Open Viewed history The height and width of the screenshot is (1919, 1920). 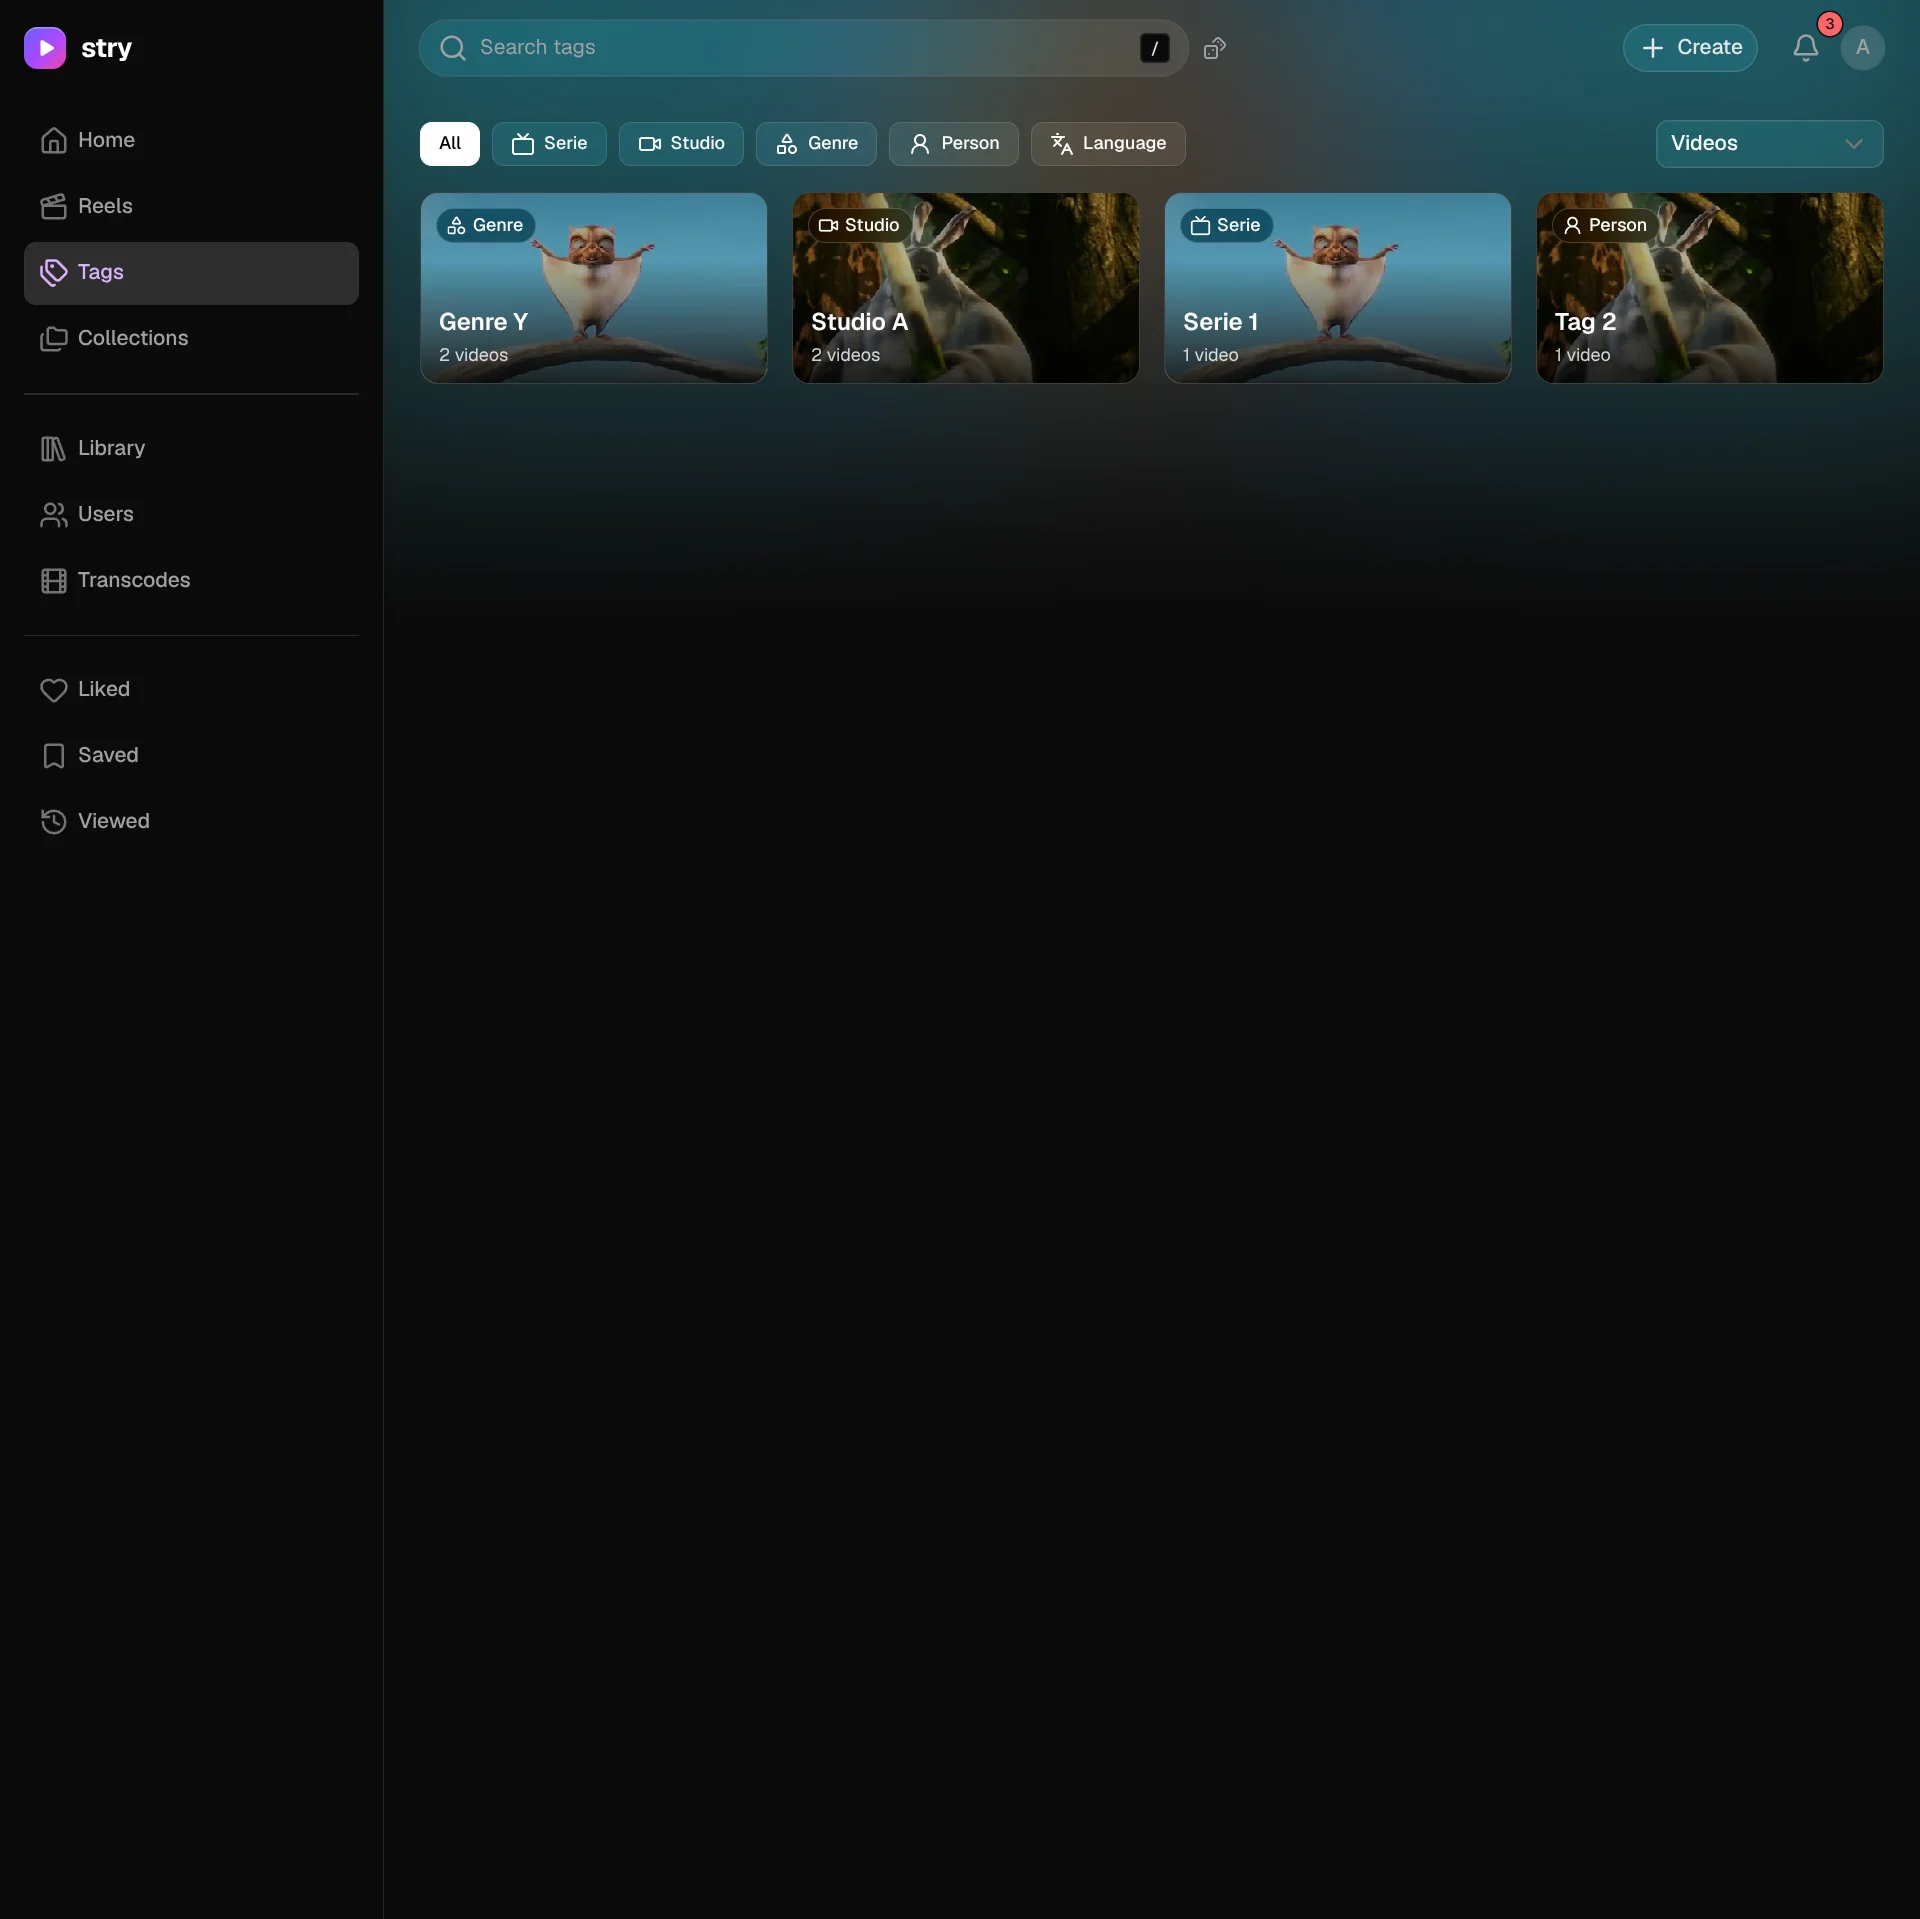[191, 821]
